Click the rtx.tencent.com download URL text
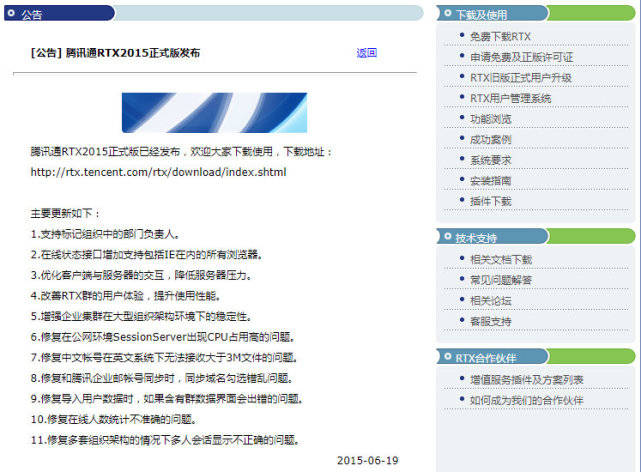This screenshot has height=472, width=641. (158, 172)
